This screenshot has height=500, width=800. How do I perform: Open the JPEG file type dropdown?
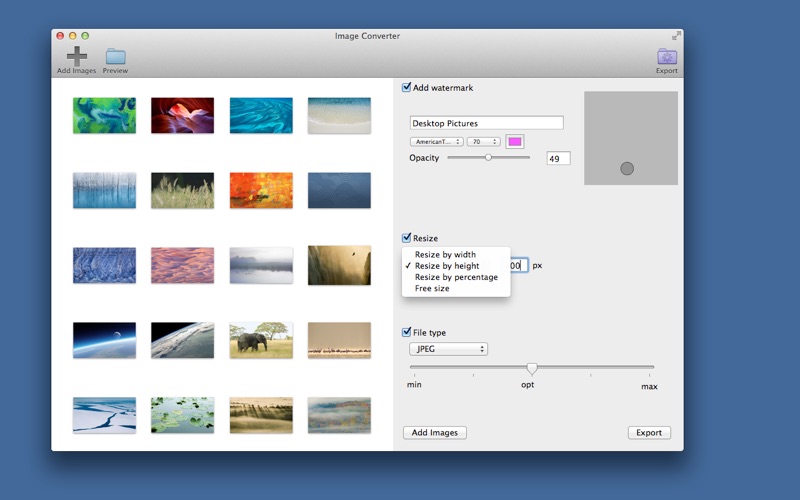point(448,349)
